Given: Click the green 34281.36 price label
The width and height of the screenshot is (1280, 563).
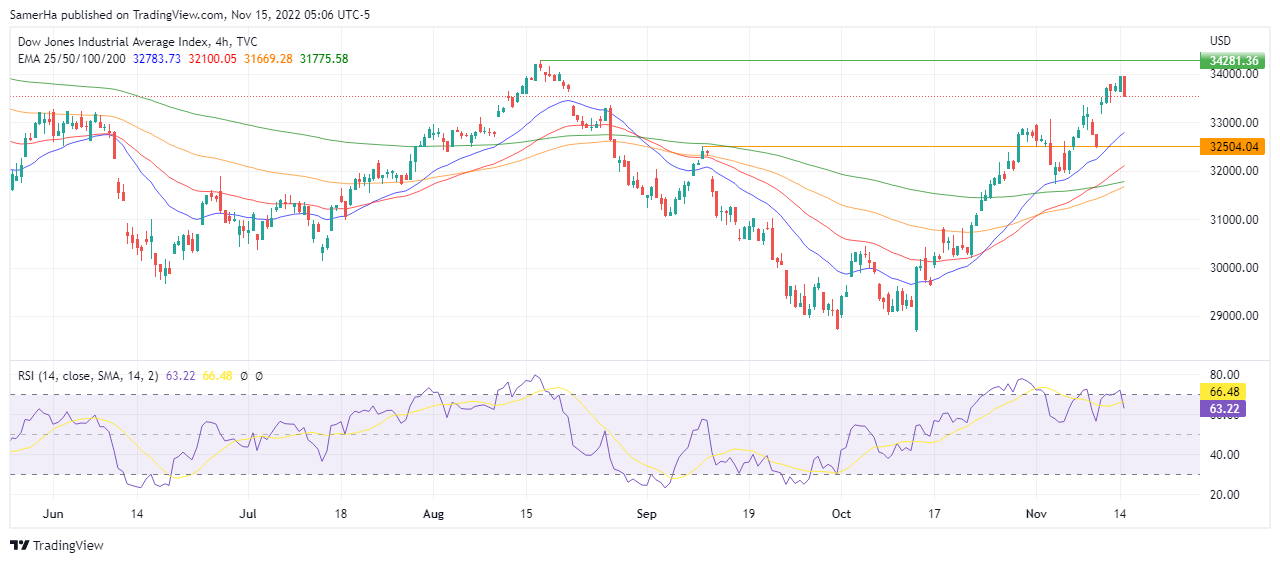Looking at the screenshot, I should coord(1235,61).
